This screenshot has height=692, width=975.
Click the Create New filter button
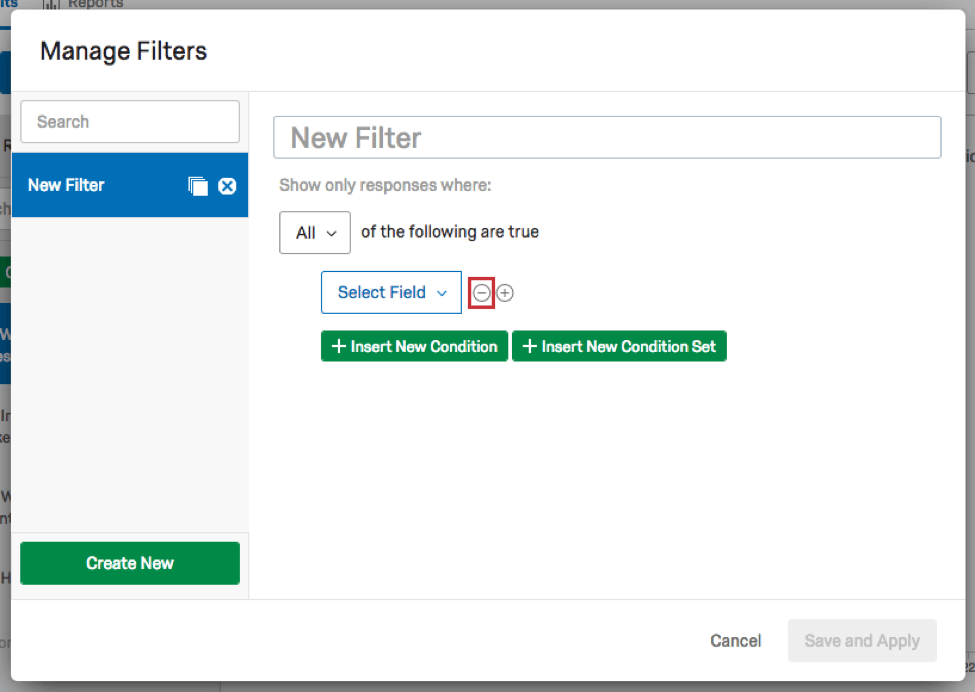130,563
